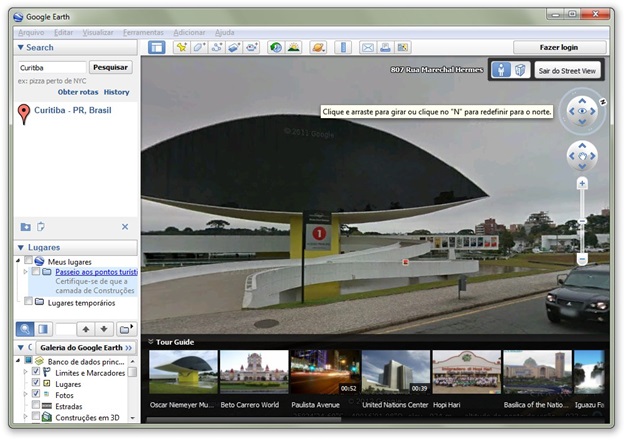
Task: Click the zoom in plus button
Action: pos(582,184)
